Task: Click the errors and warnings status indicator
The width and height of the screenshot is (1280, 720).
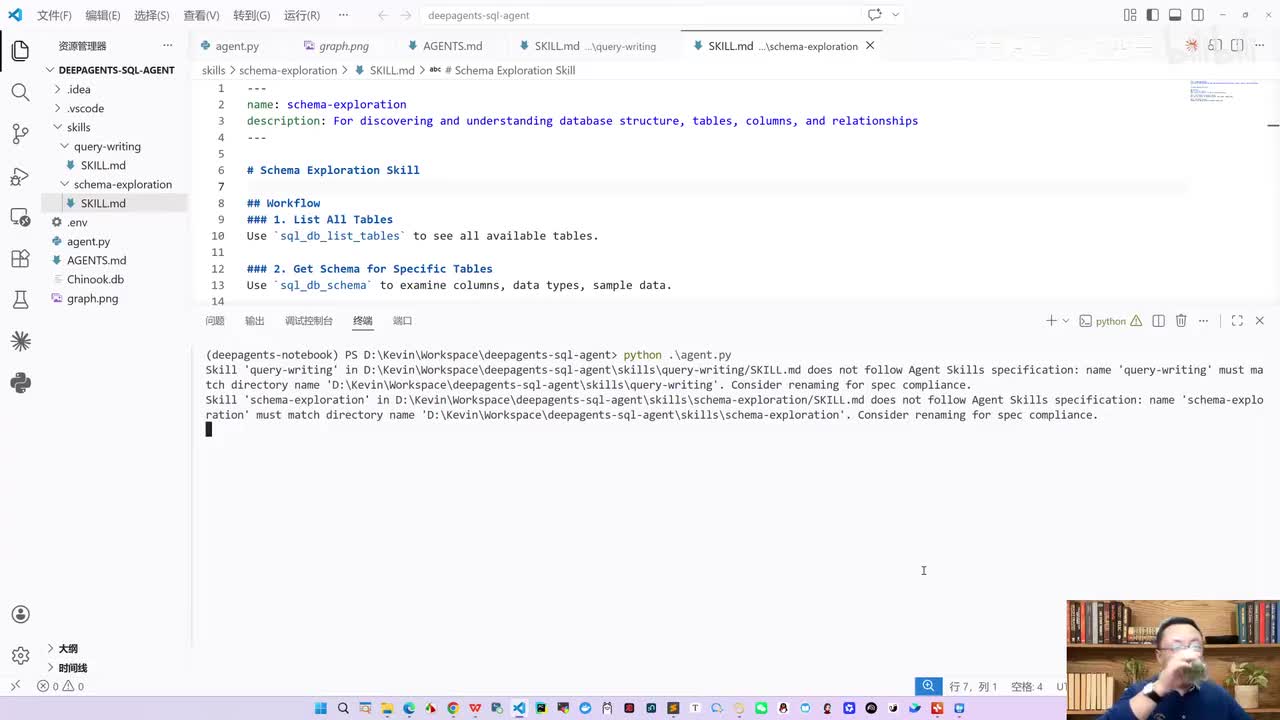Action: tap(61, 687)
